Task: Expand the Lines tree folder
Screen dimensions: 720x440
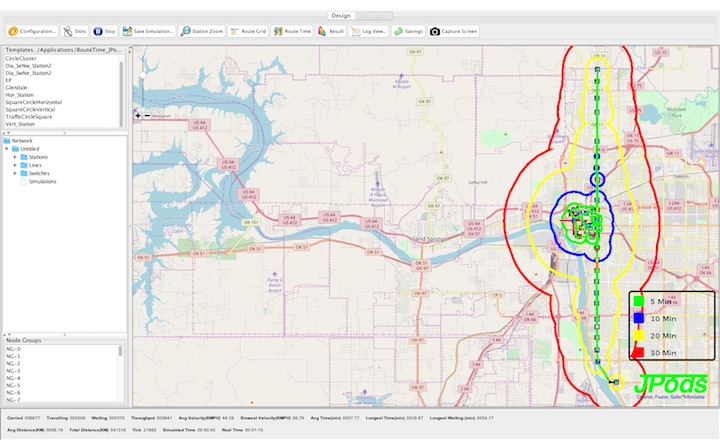Action: (16, 165)
